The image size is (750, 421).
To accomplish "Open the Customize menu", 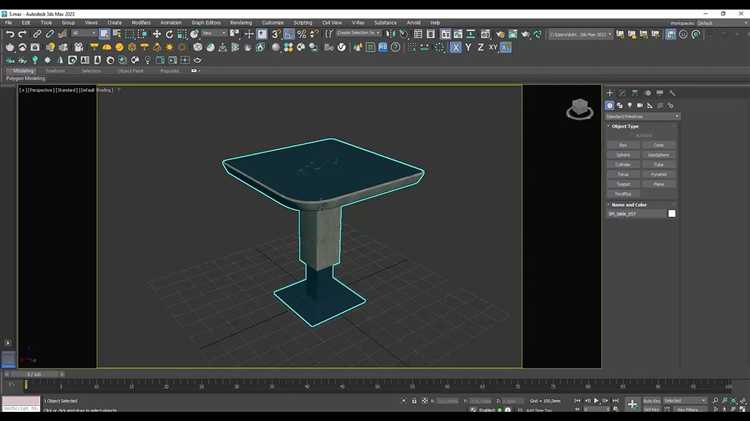I will pyautogui.click(x=273, y=22).
